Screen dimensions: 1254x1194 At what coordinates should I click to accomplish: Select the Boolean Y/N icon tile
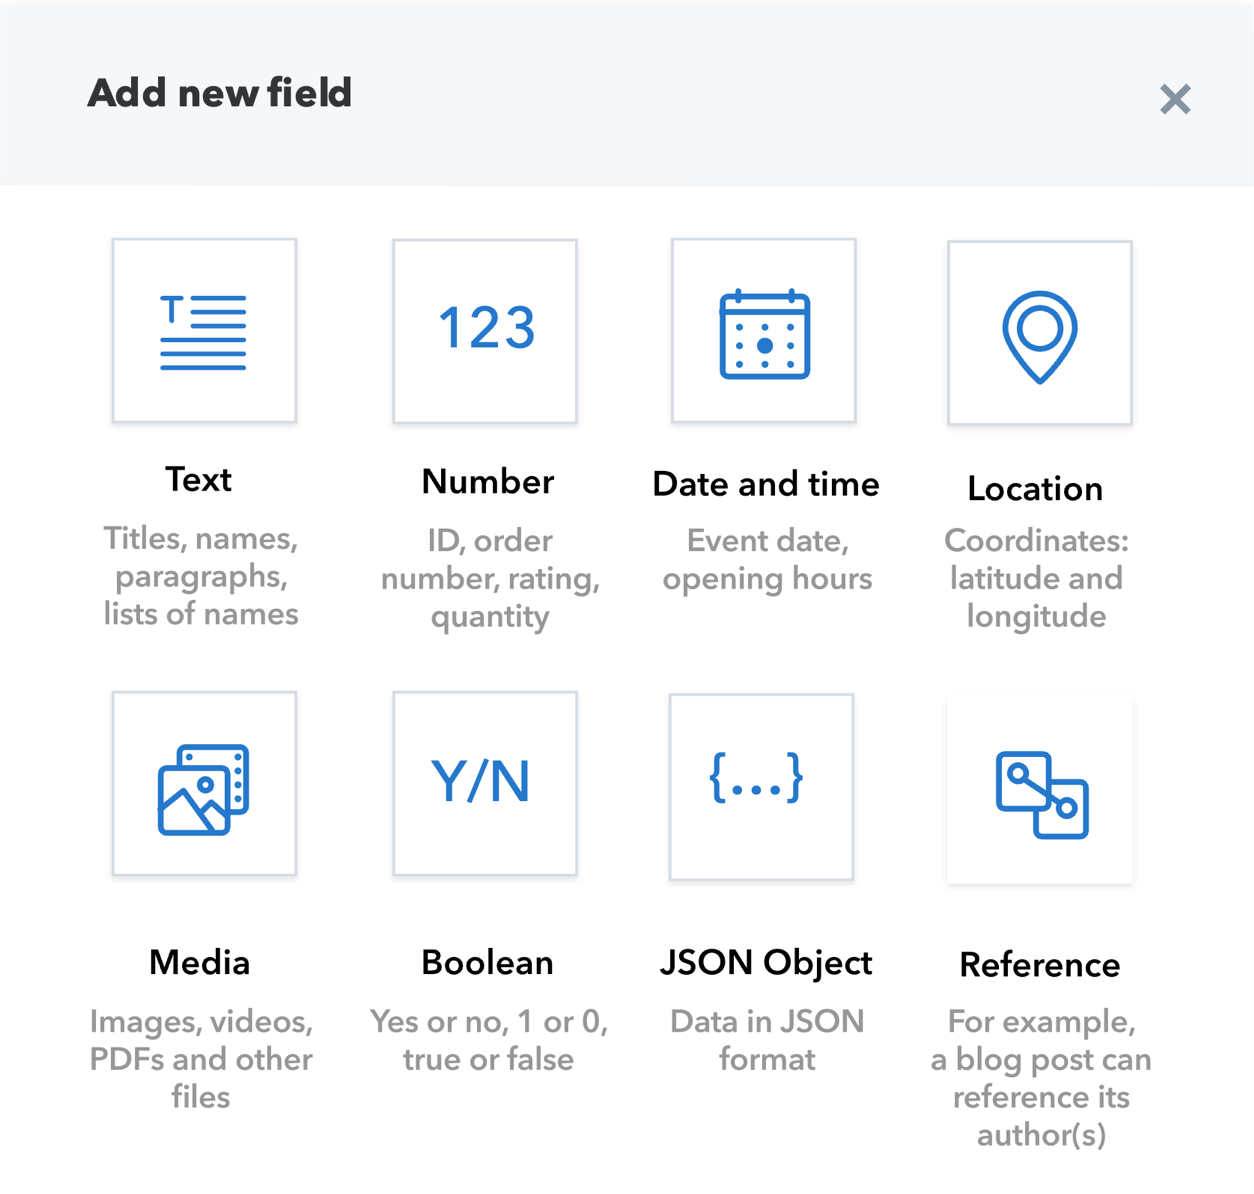tap(485, 784)
